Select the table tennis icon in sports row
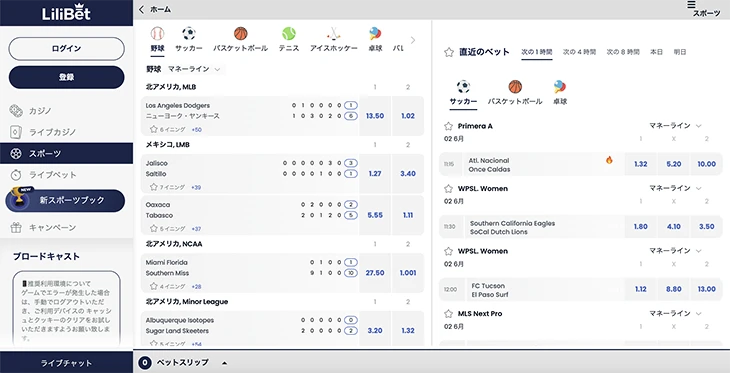 click(x=375, y=34)
